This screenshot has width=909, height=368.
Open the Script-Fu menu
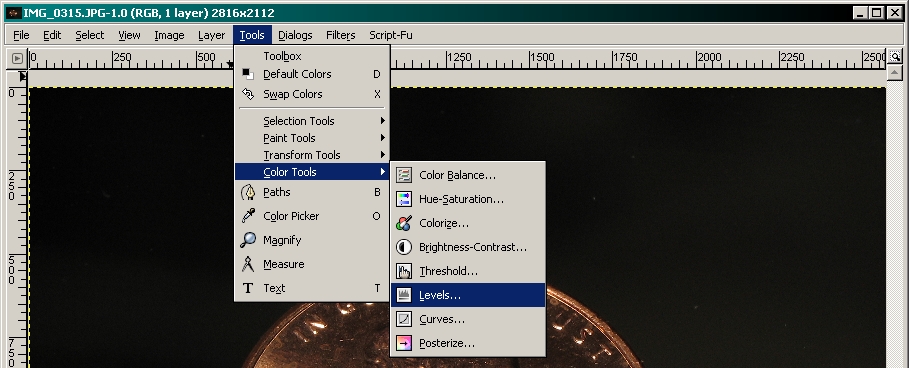[391, 35]
